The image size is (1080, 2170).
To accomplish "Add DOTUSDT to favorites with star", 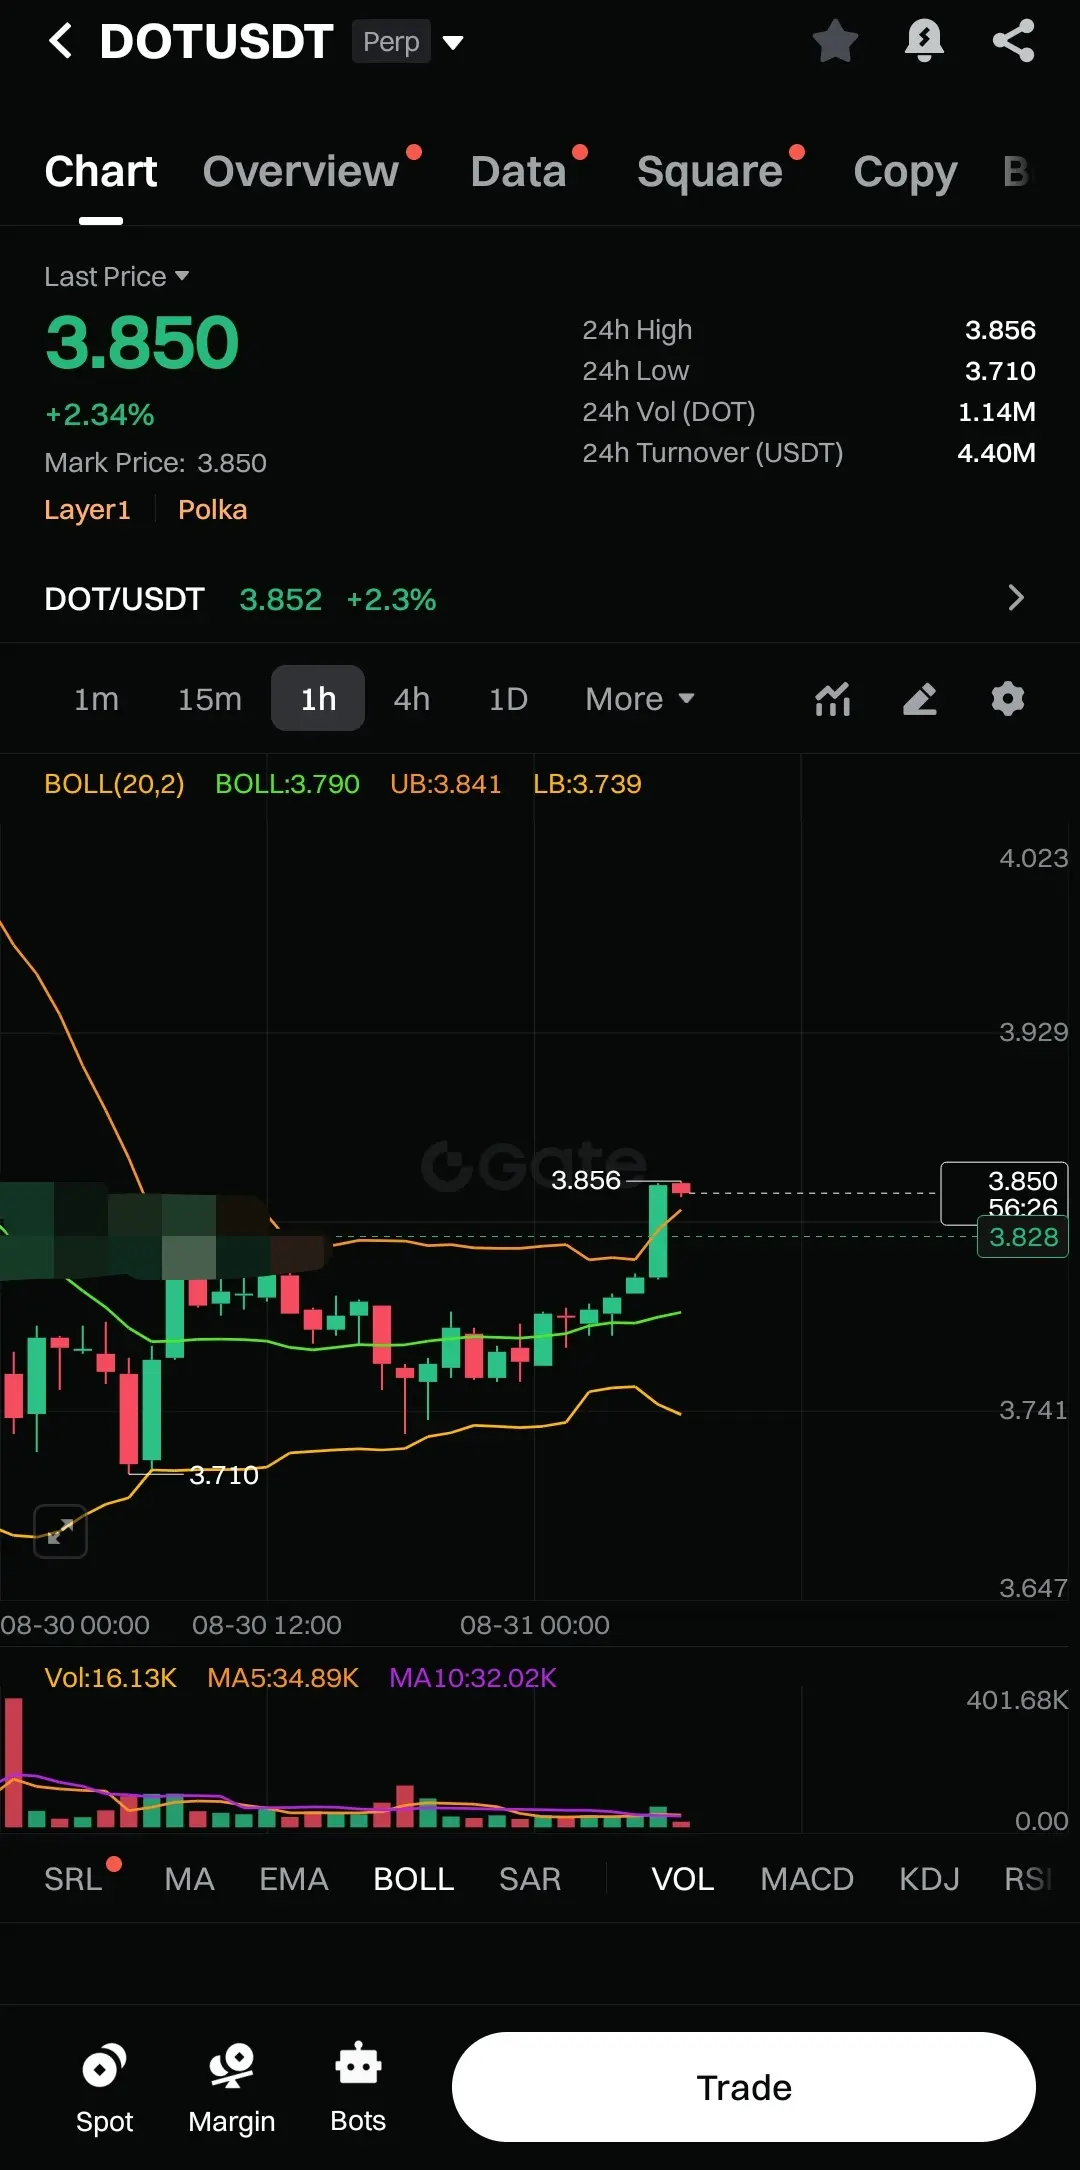I will pos(835,41).
